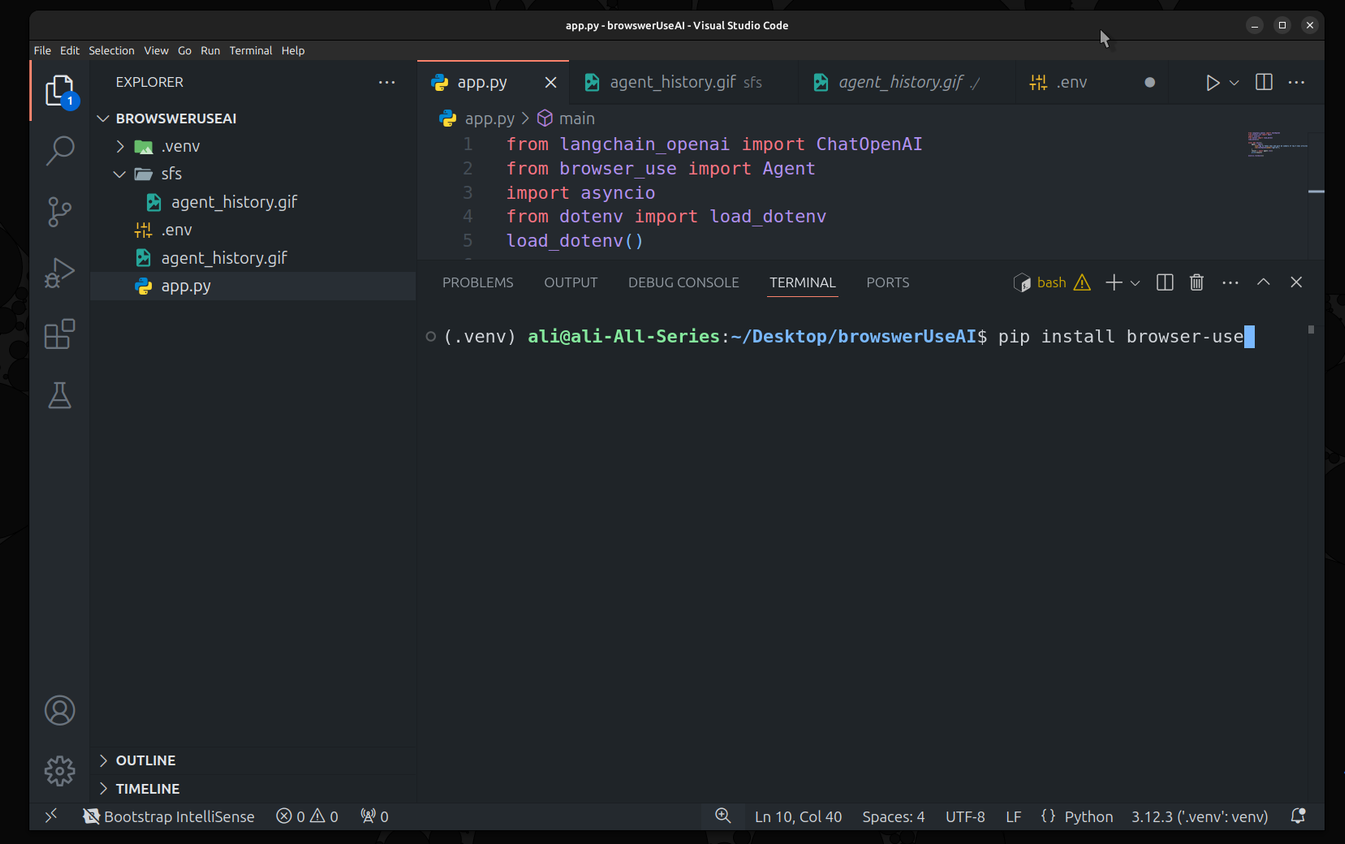
Task: Kill the terminal with trash icon
Action: (1197, 283)
